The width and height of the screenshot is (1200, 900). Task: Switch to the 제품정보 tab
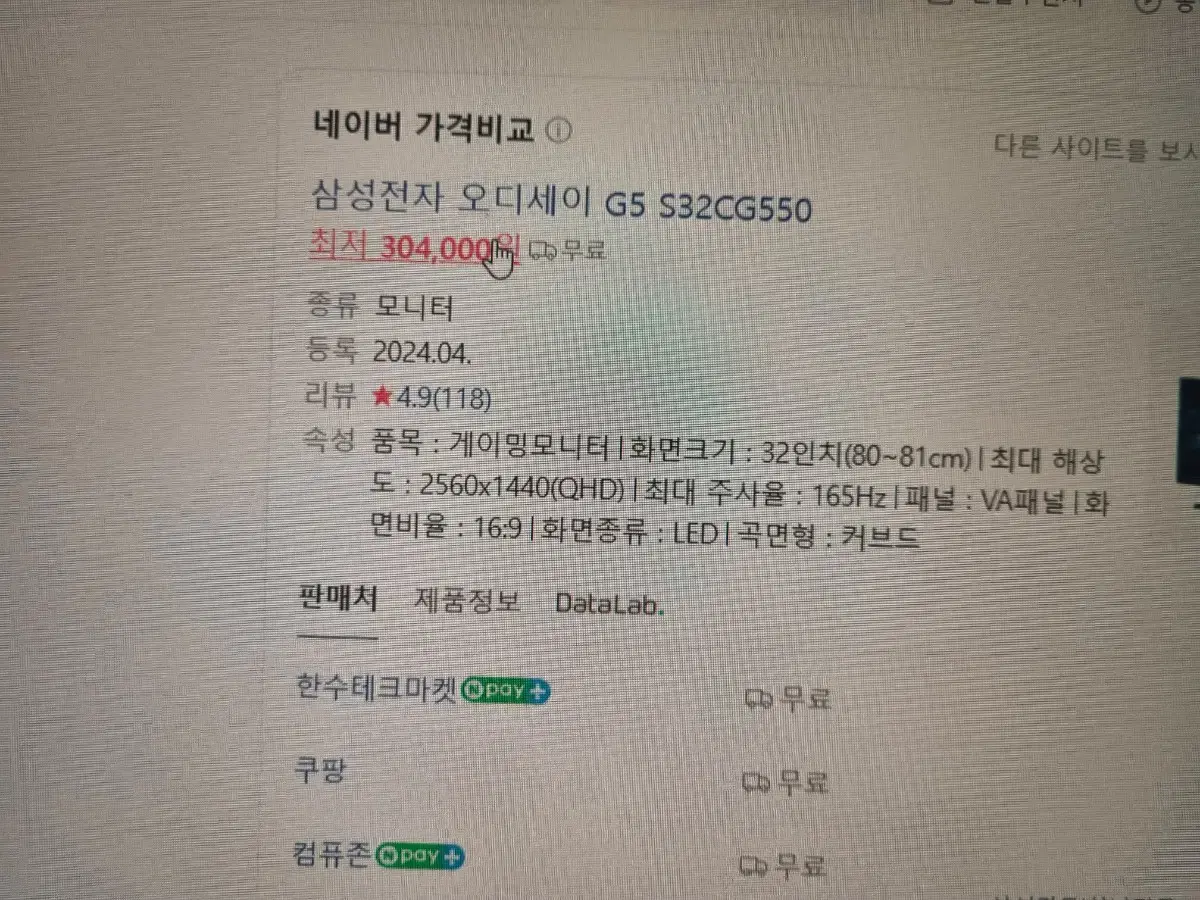[467, 602]
